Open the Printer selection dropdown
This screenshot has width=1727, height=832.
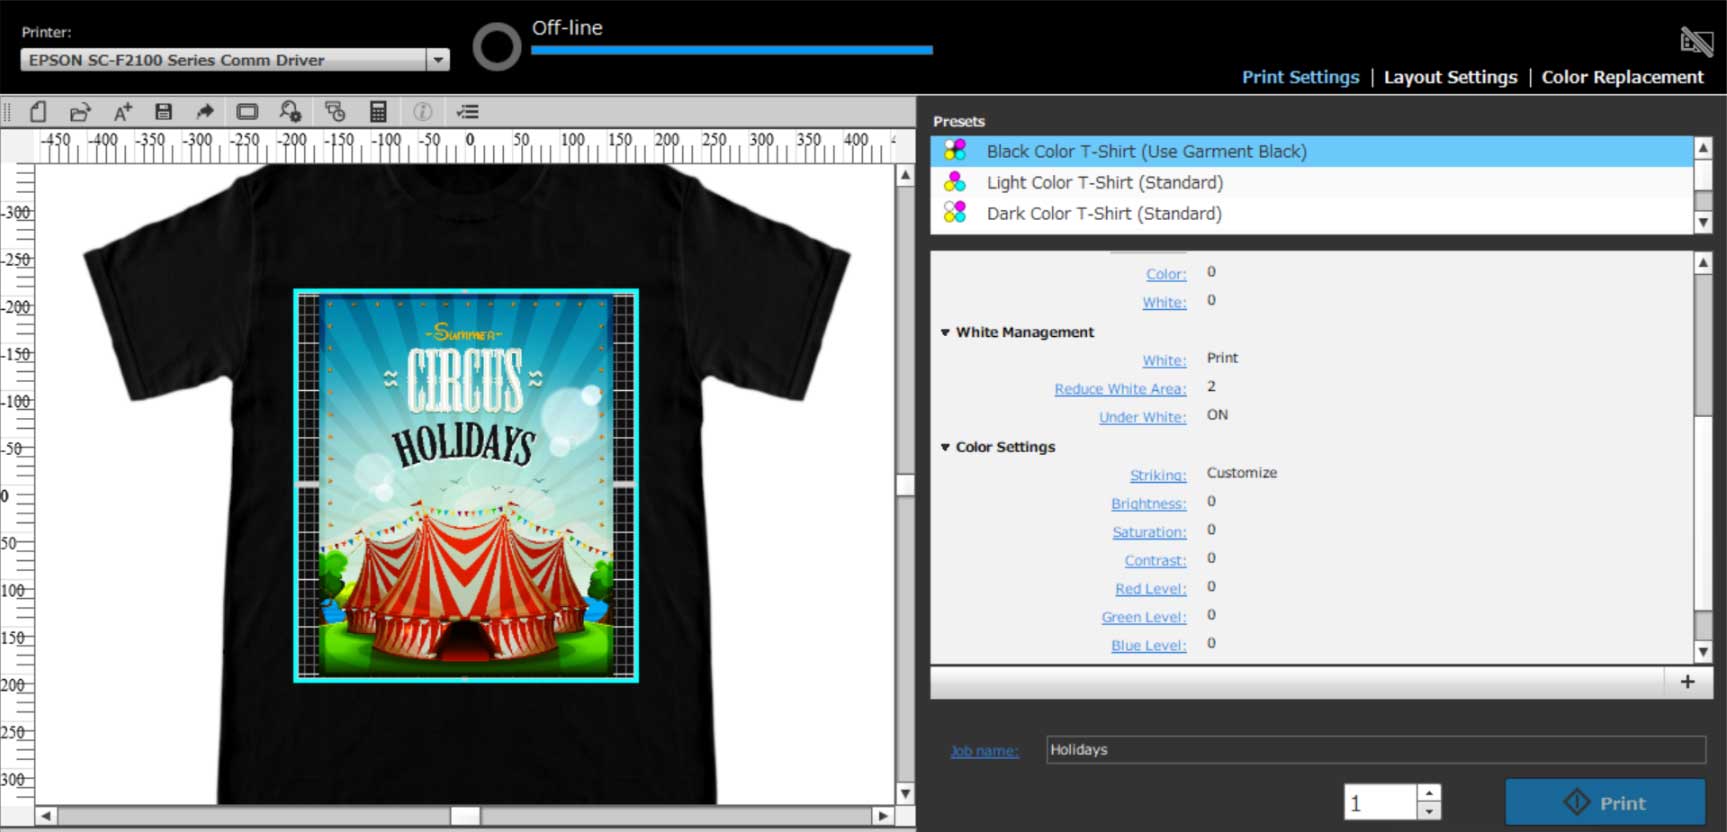tap(438, 60)
